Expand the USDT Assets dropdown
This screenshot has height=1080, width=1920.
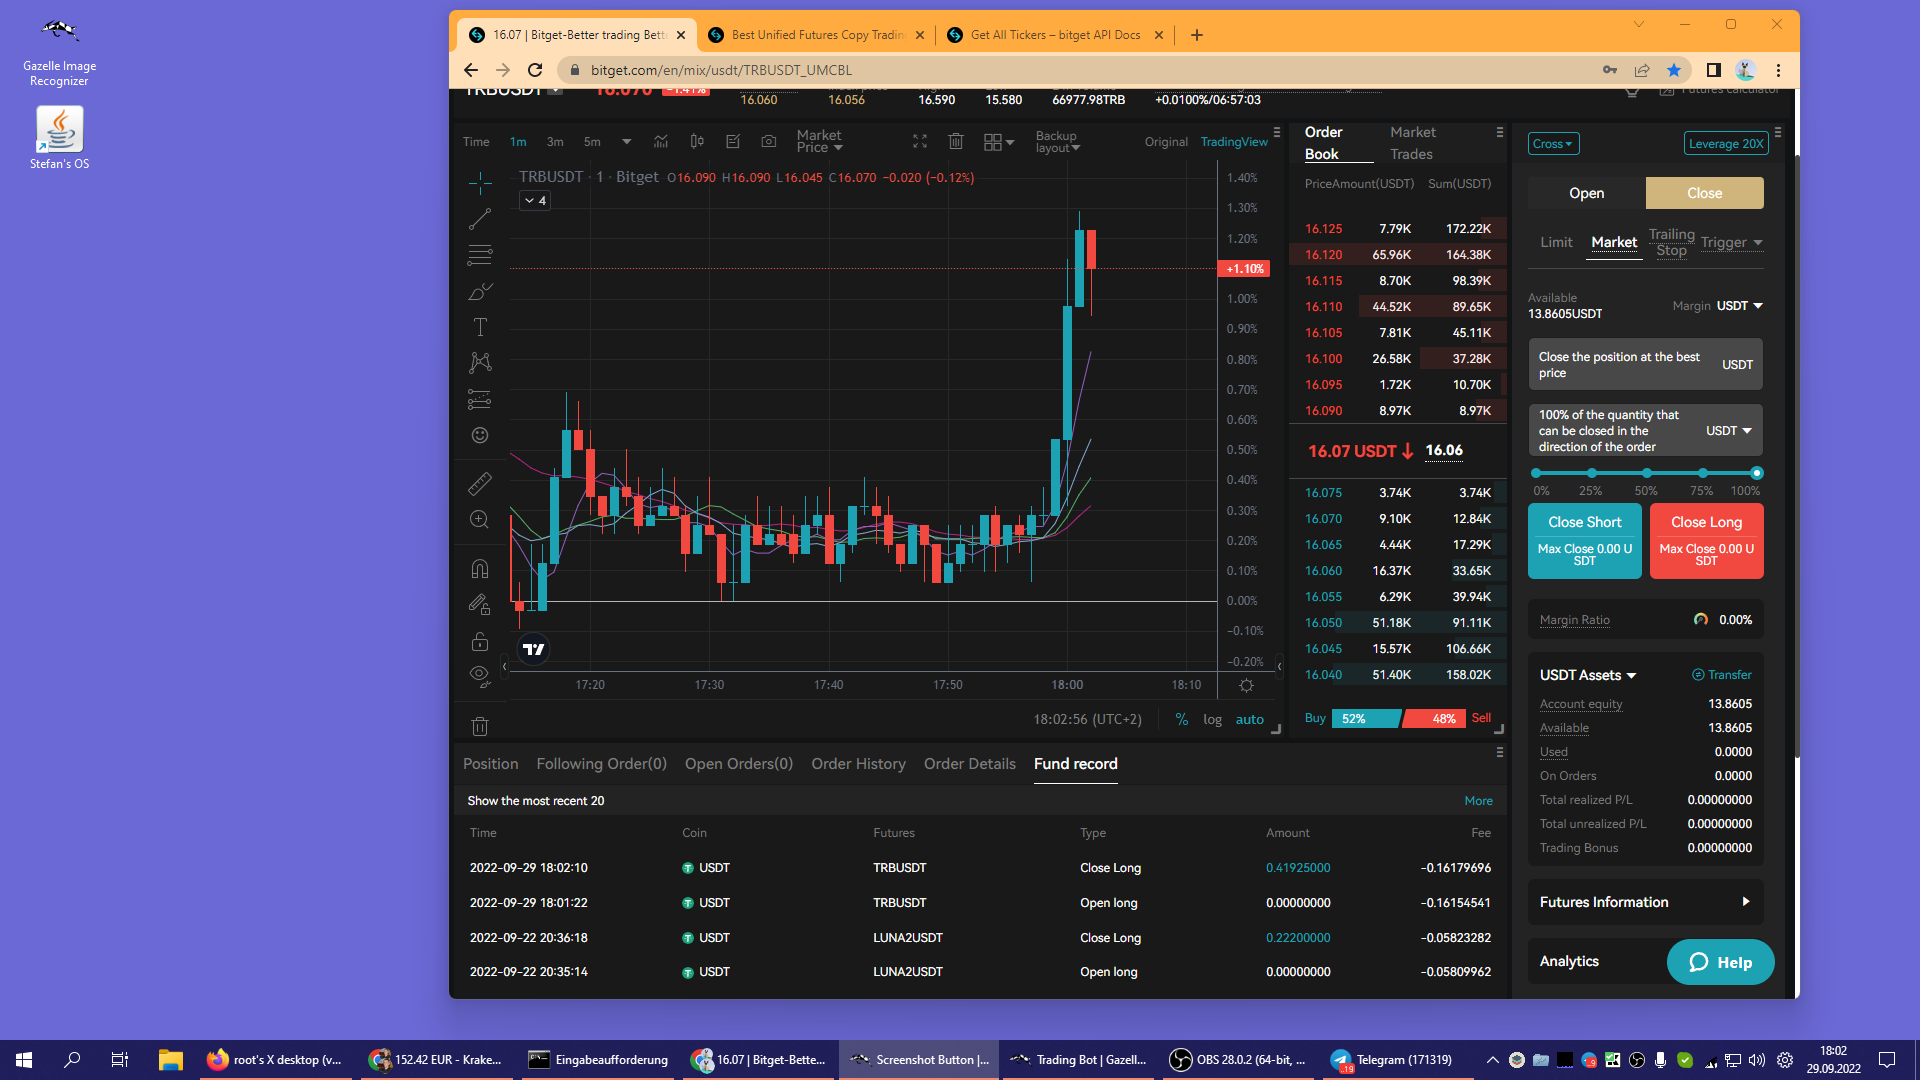click(x=1588, y=675)
